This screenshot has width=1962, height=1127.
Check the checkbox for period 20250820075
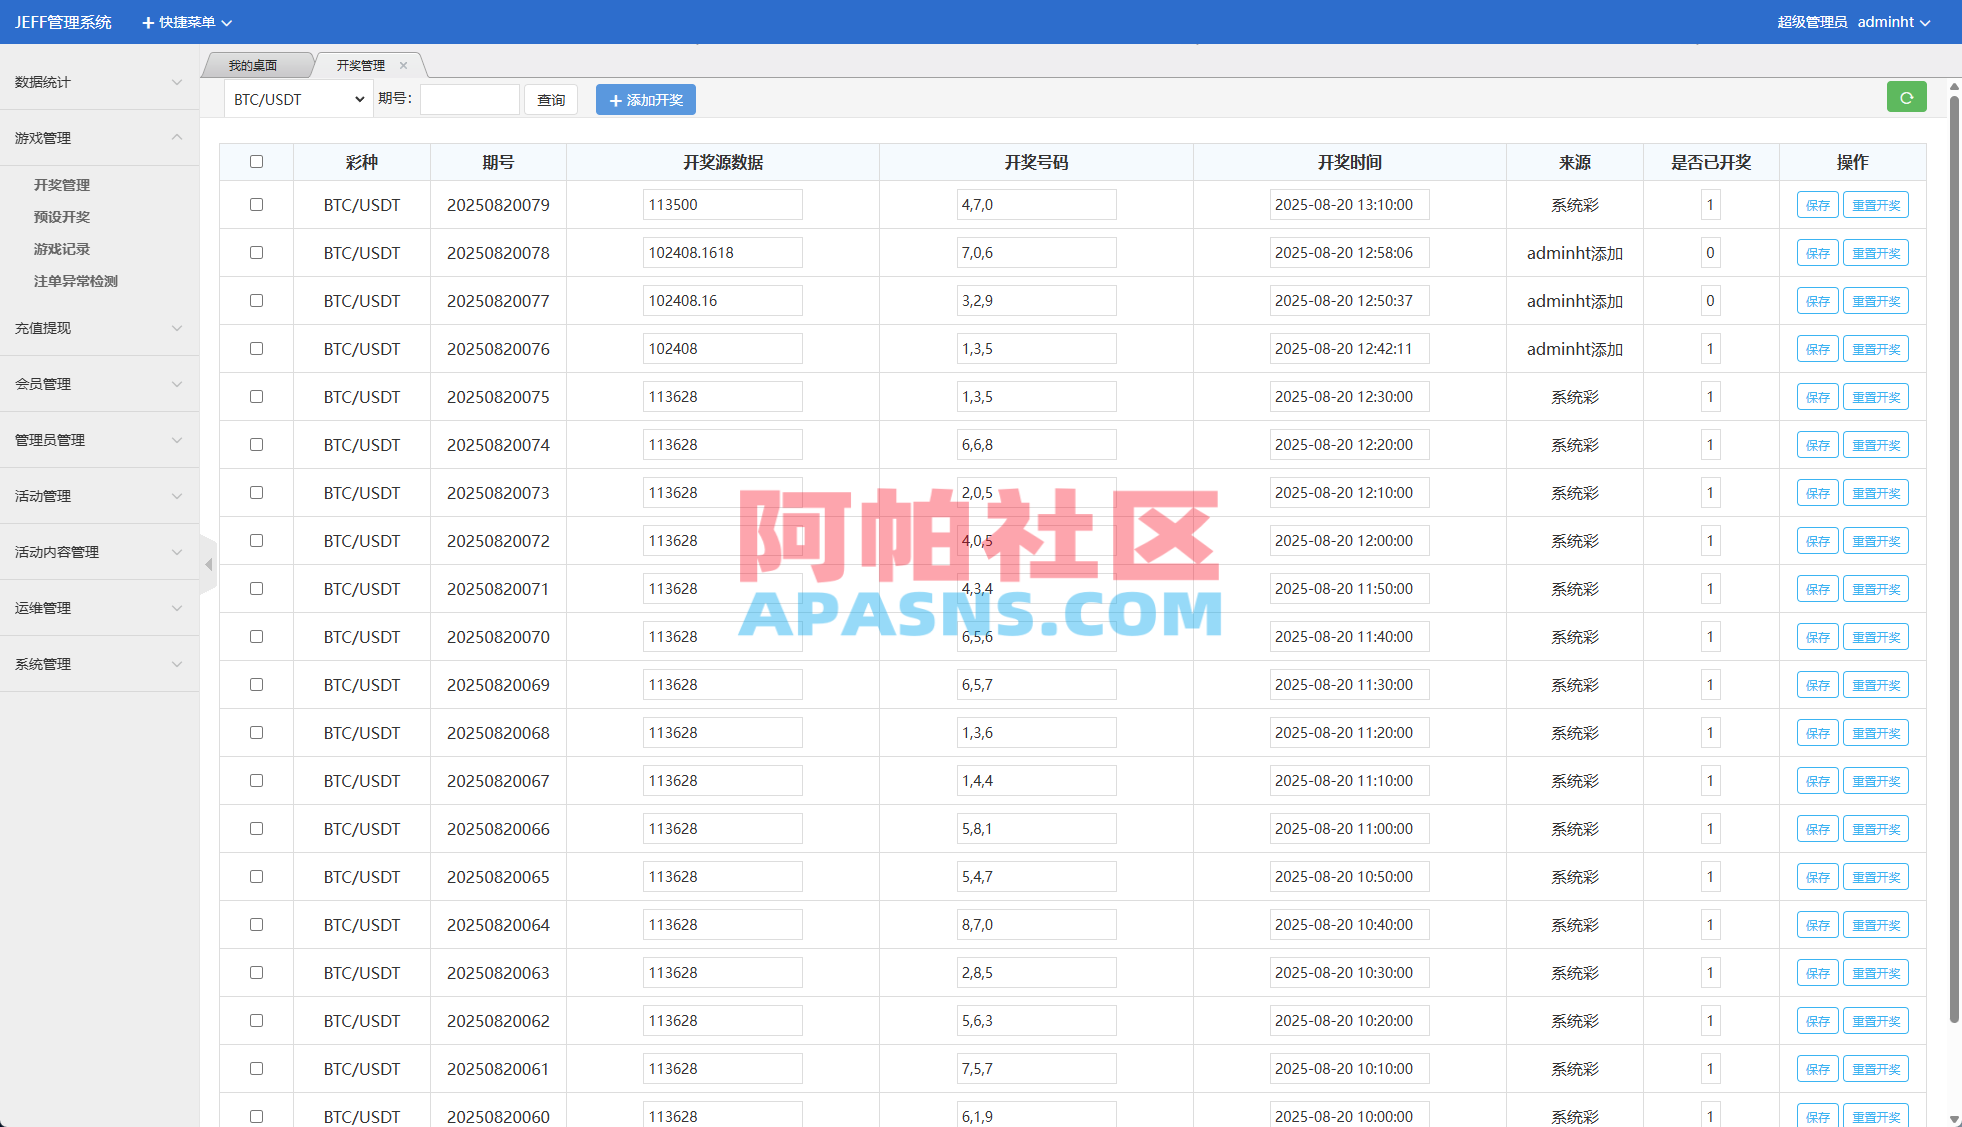(256, 396)
